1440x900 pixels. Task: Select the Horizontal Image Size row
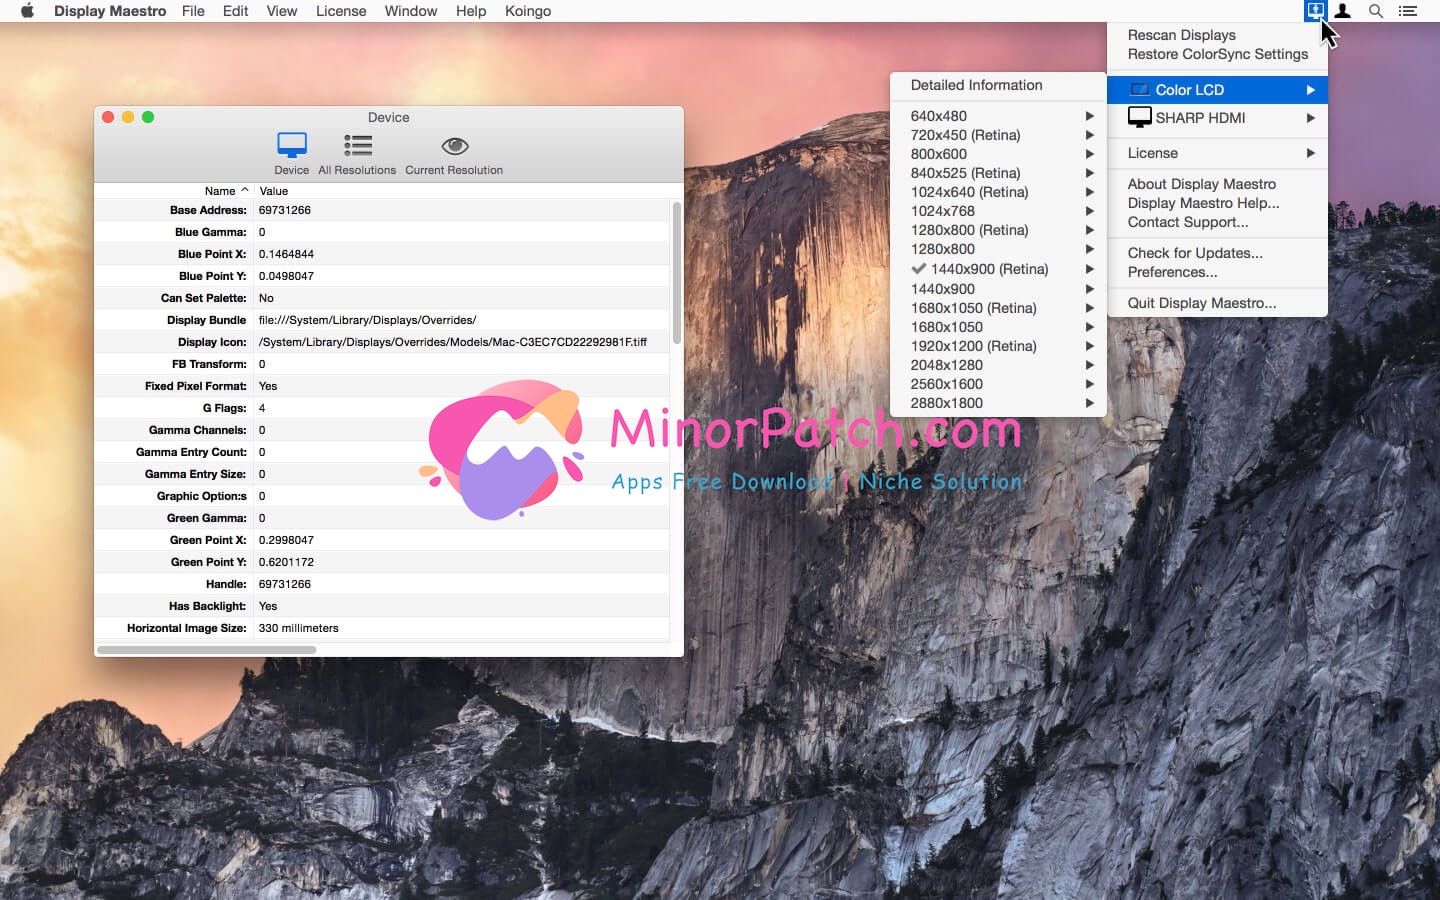point(382,628)
